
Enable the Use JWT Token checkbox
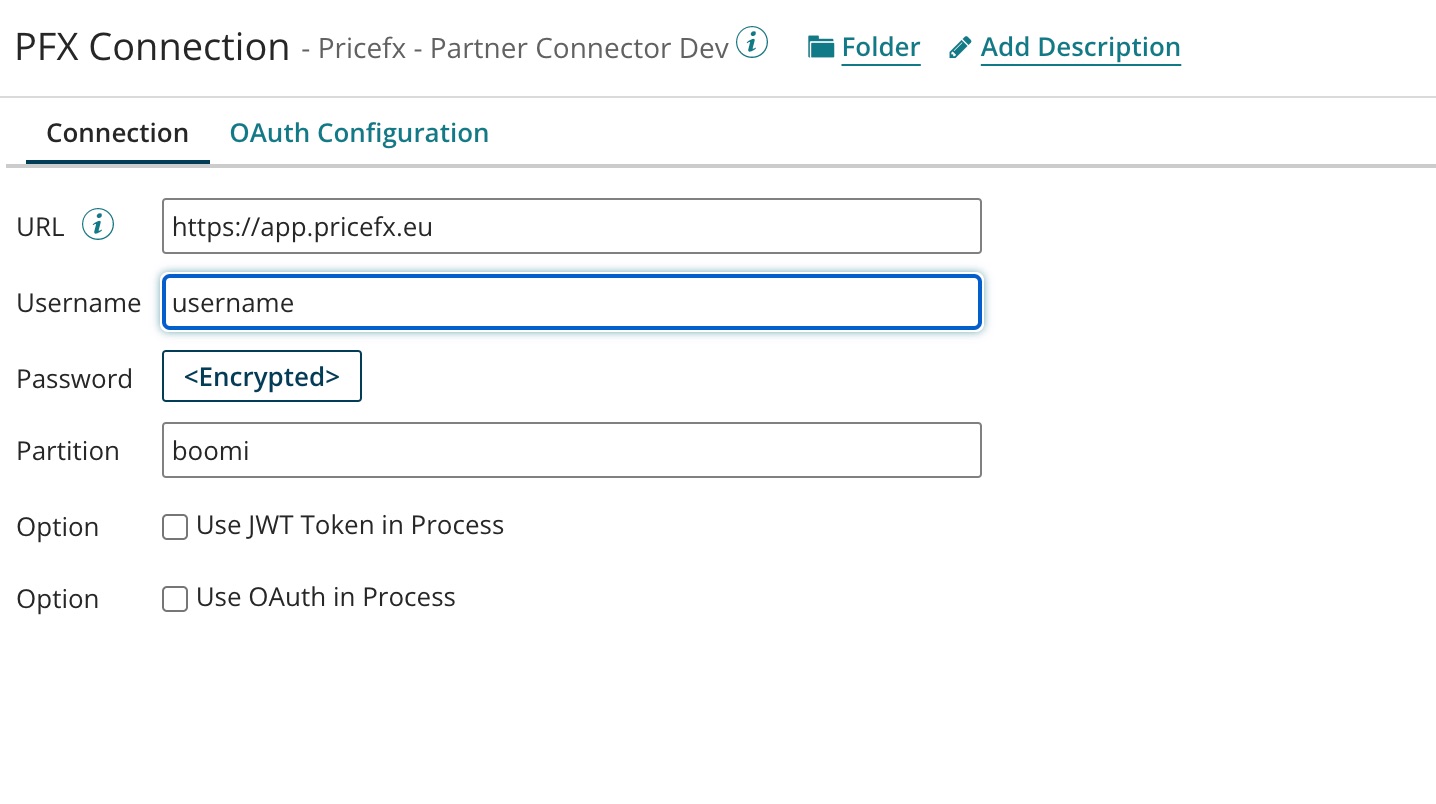tap(175, 527)
